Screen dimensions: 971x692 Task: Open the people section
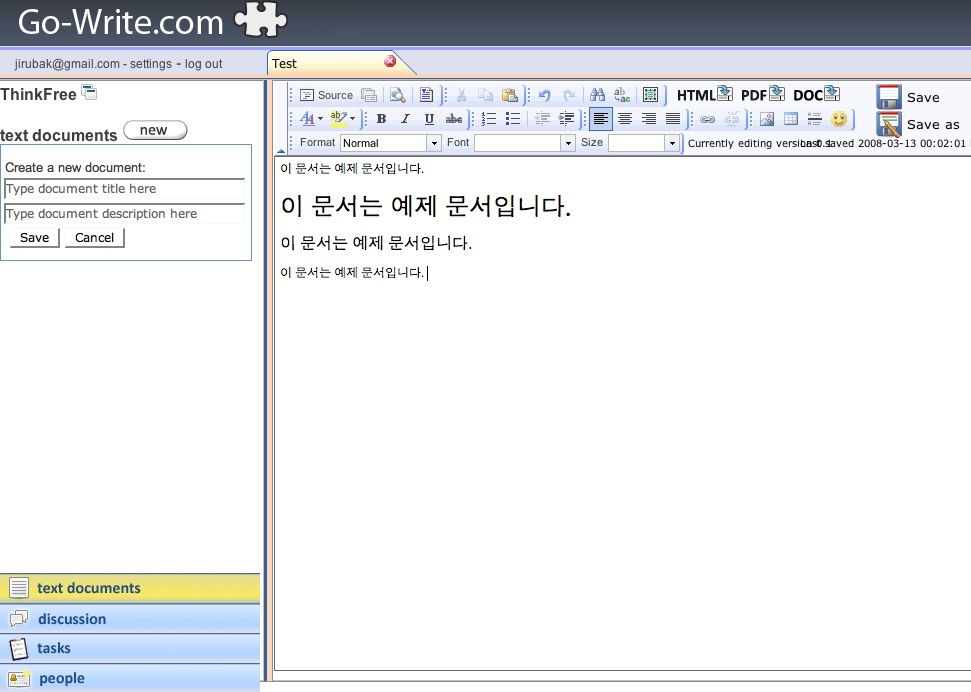[130, 678]
